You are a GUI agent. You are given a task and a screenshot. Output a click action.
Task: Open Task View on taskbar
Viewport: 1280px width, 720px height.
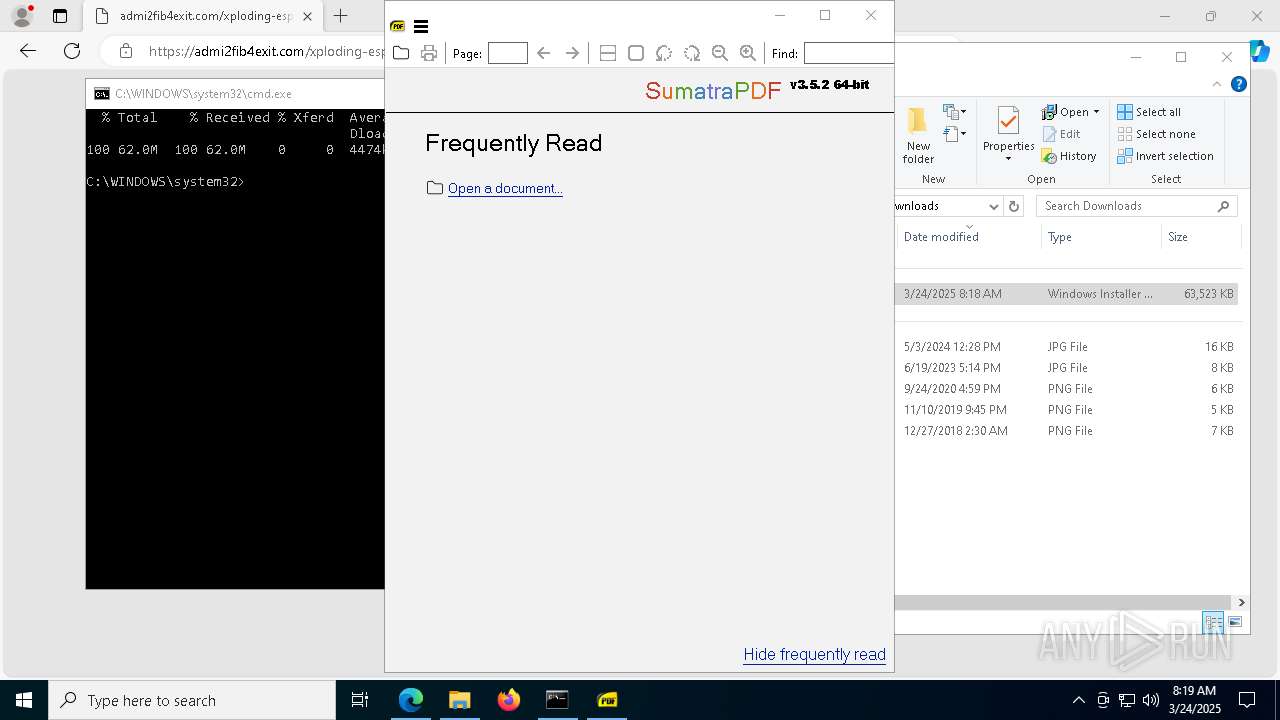360,700
